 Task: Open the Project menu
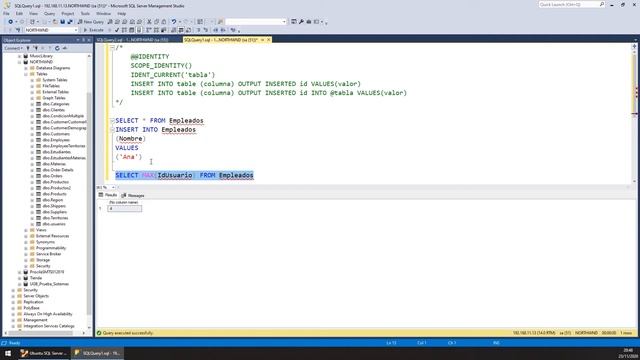pyautogui.click(x=68, y=13)
